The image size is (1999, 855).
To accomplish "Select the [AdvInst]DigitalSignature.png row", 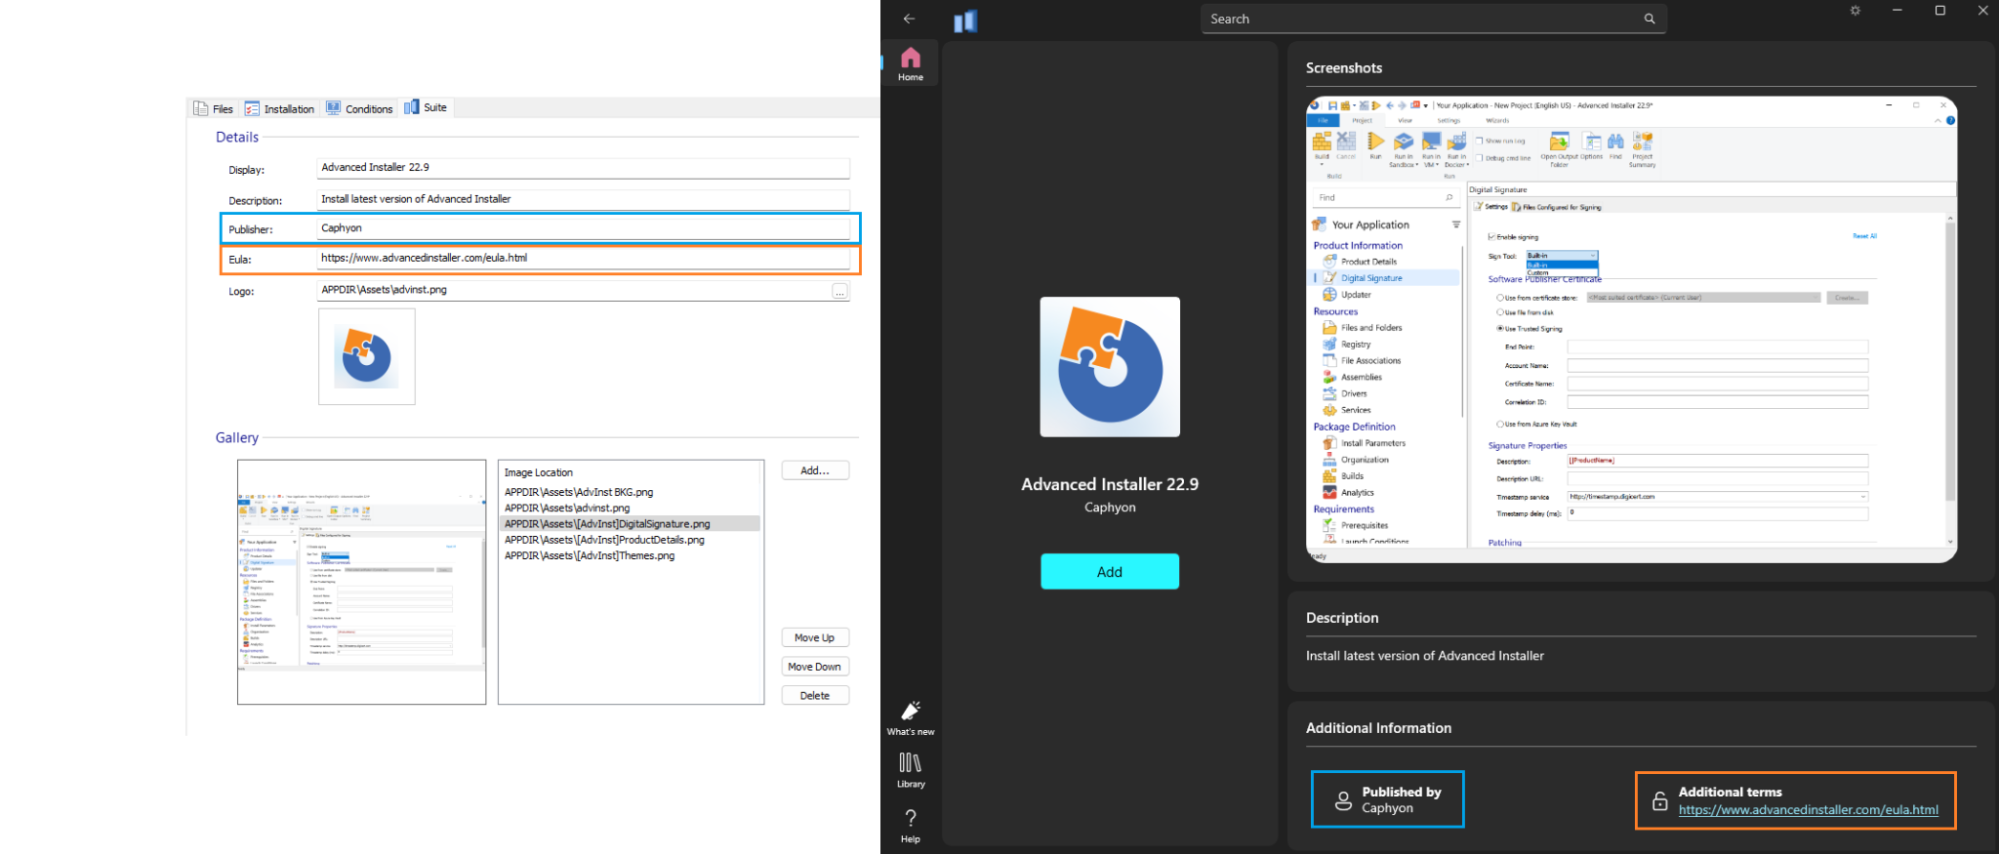I will (629, 524).
